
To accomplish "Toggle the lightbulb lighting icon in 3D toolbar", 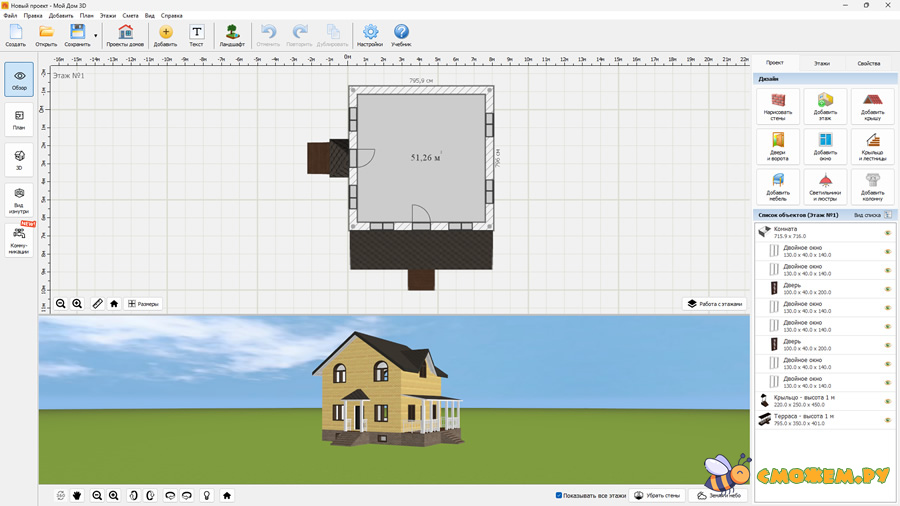I will 207,495.
